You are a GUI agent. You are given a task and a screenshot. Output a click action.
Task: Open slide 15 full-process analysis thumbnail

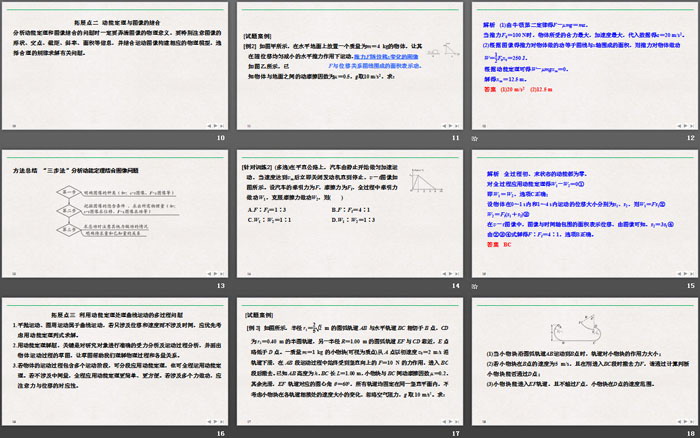click(582, 212)
